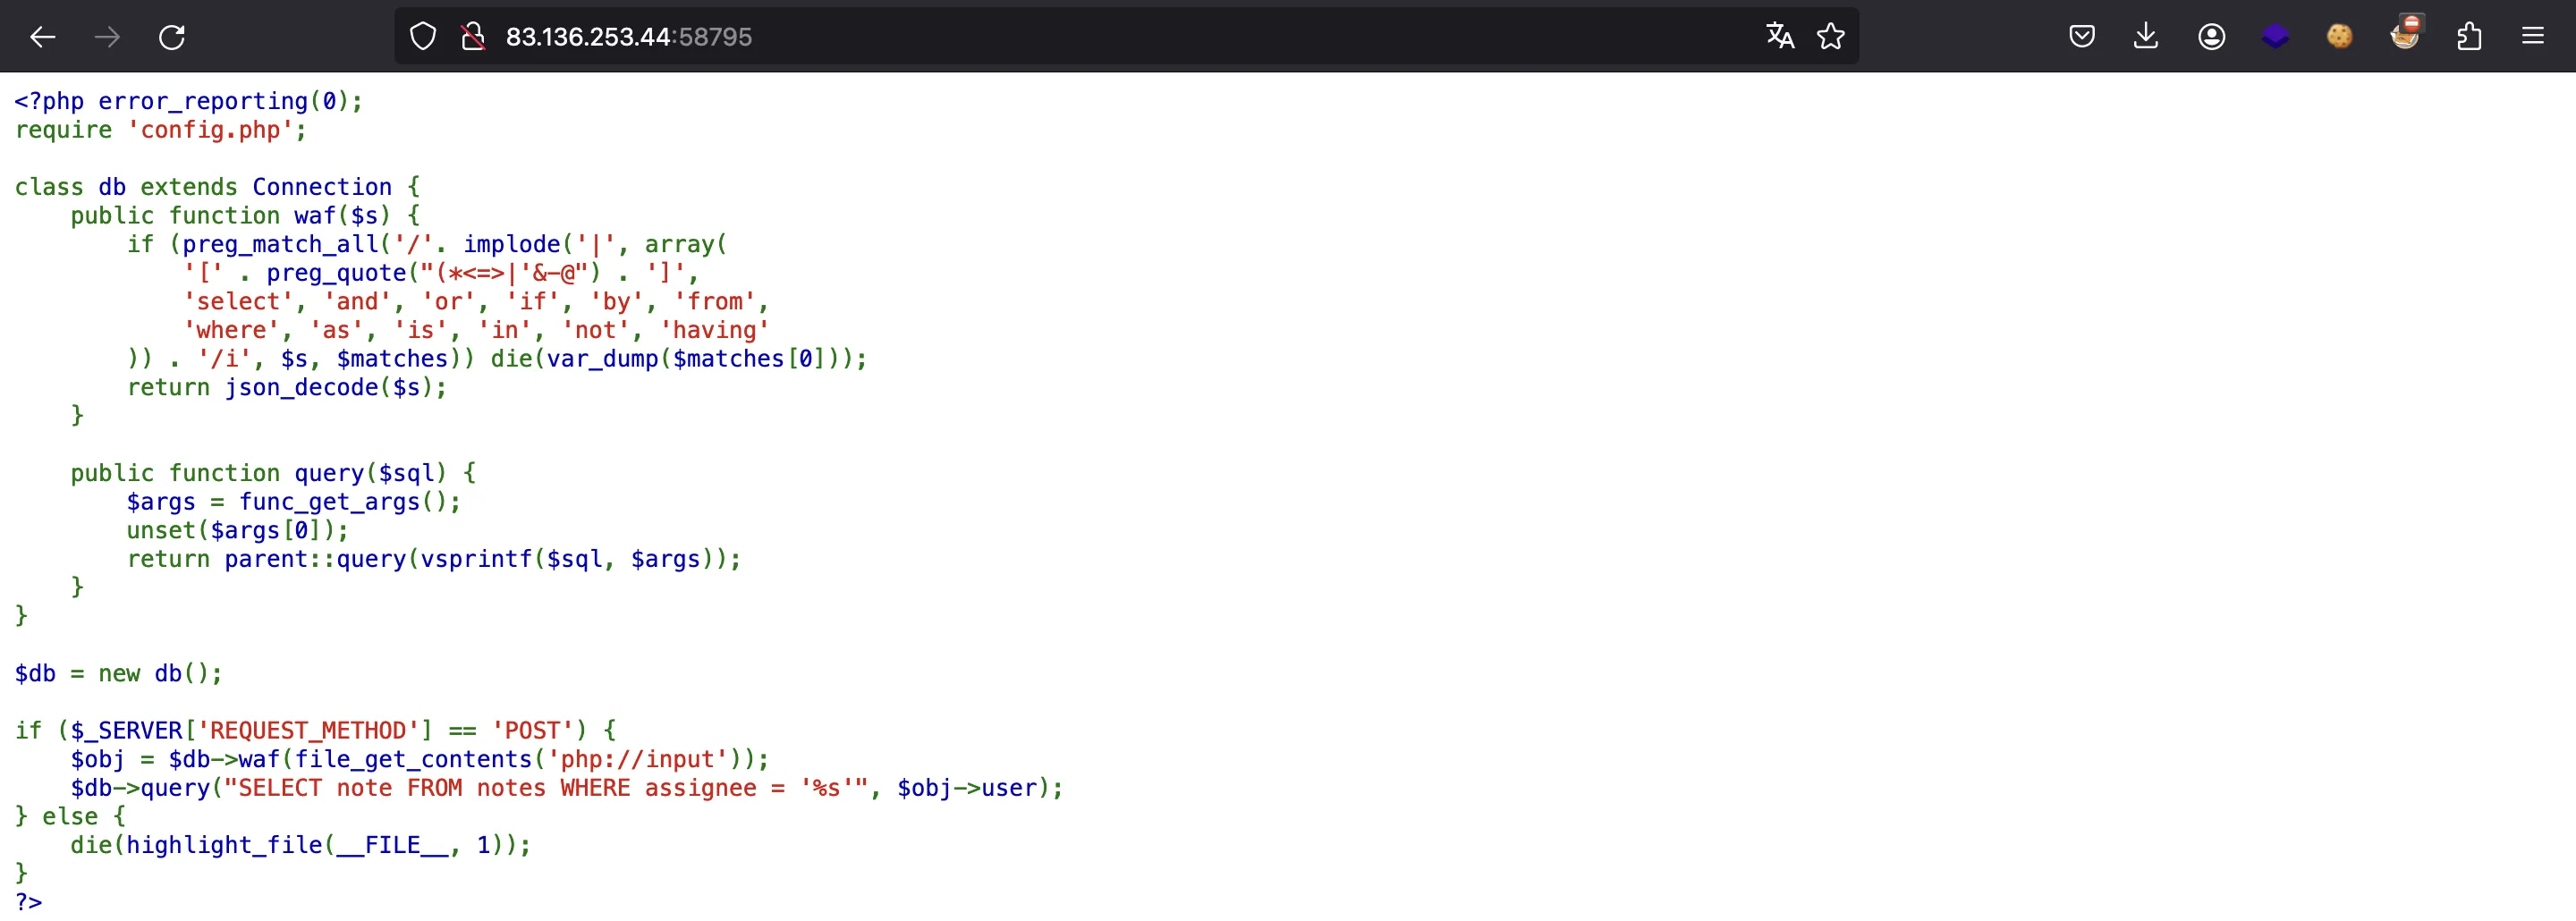Click "public function query($sql)" line

point(273,473)
